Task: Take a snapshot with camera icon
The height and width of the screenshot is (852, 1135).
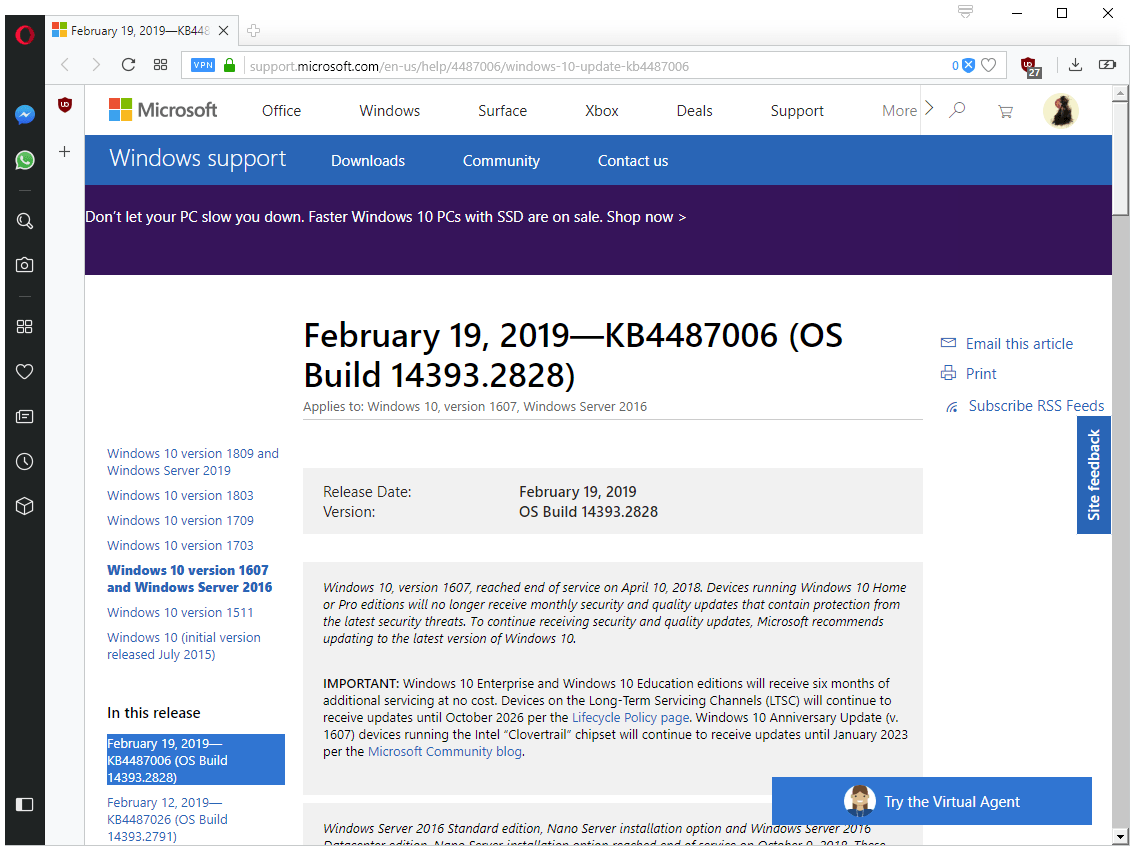Action: [25, 265]
